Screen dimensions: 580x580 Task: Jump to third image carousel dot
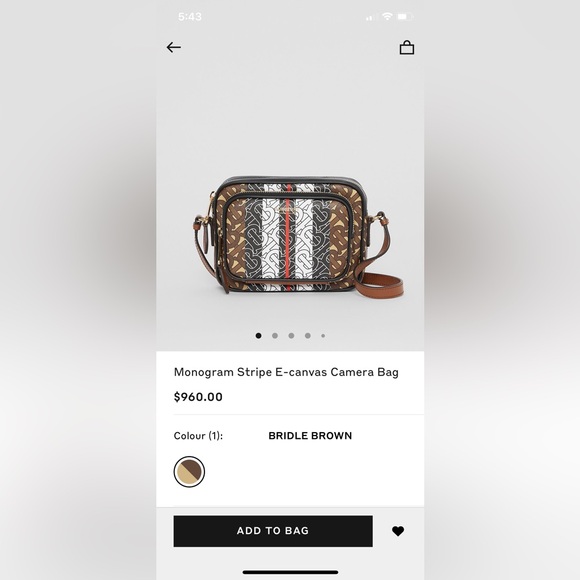tap(291, 335)
